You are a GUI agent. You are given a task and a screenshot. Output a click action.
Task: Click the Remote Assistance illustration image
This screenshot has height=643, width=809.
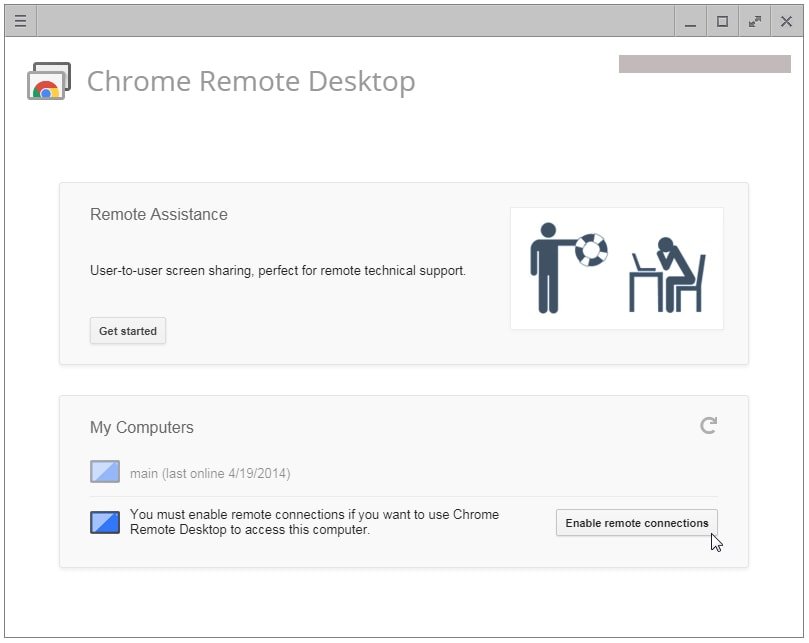(617, 268)
